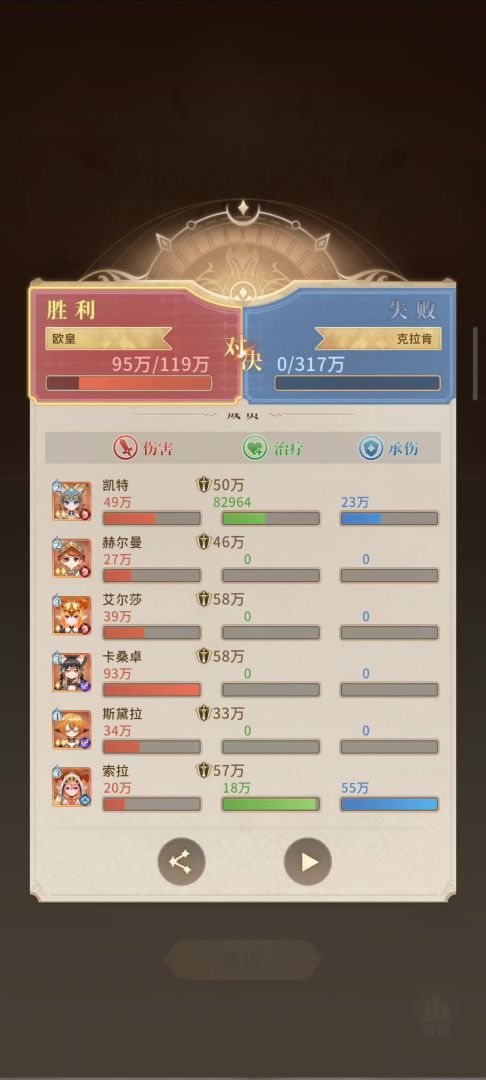The width and height of the screenshot is (486, 1080).
Task: Tap the share icon button
Action: coord(181,862)
